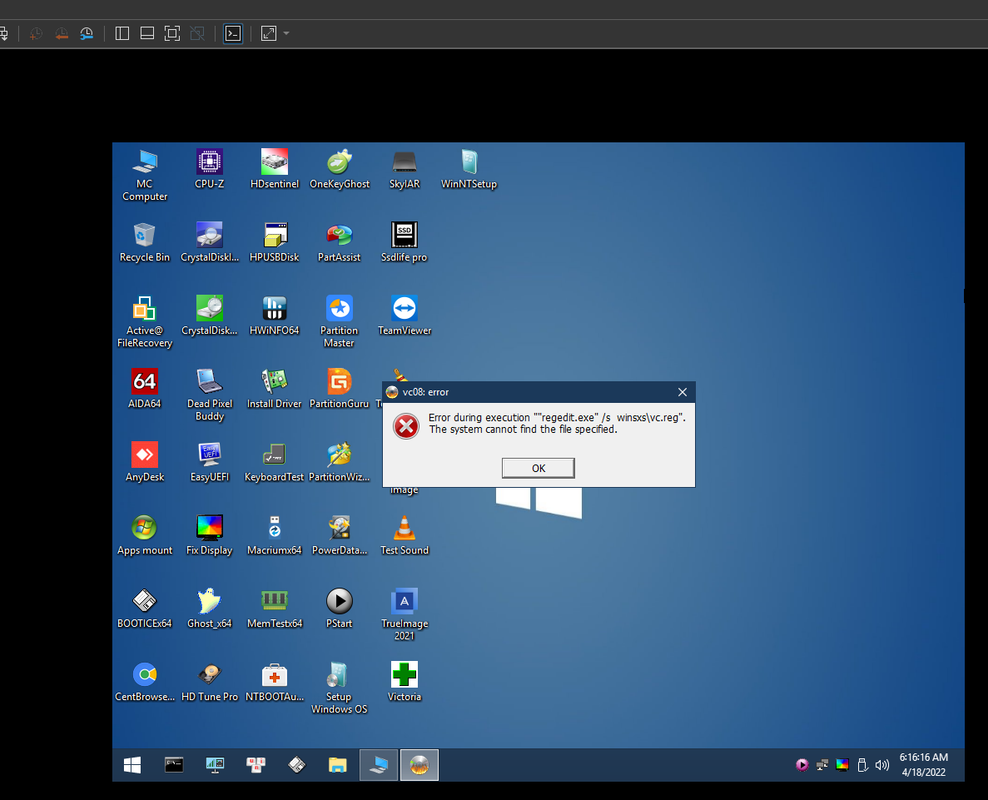
Task: Select the HPUSBDisk icon
Action: pyautogui.click(x=274, y=243)
